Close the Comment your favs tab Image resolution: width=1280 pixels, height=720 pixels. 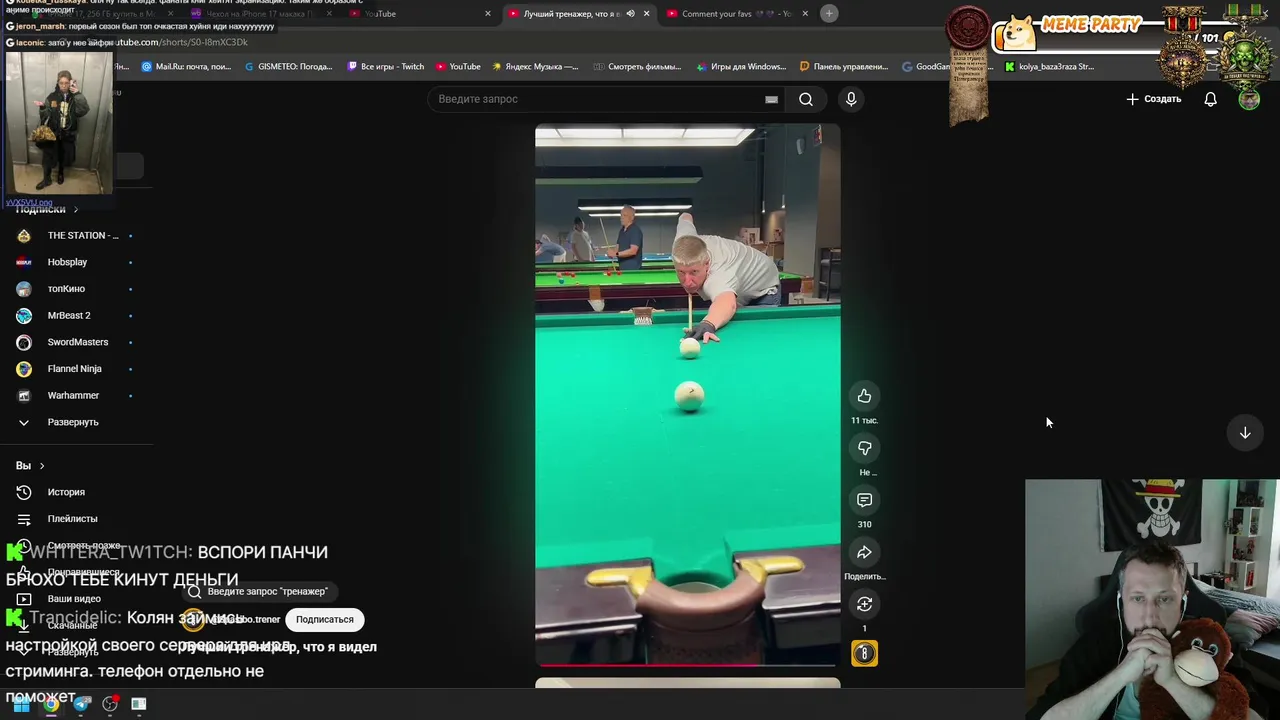point(805,13)
